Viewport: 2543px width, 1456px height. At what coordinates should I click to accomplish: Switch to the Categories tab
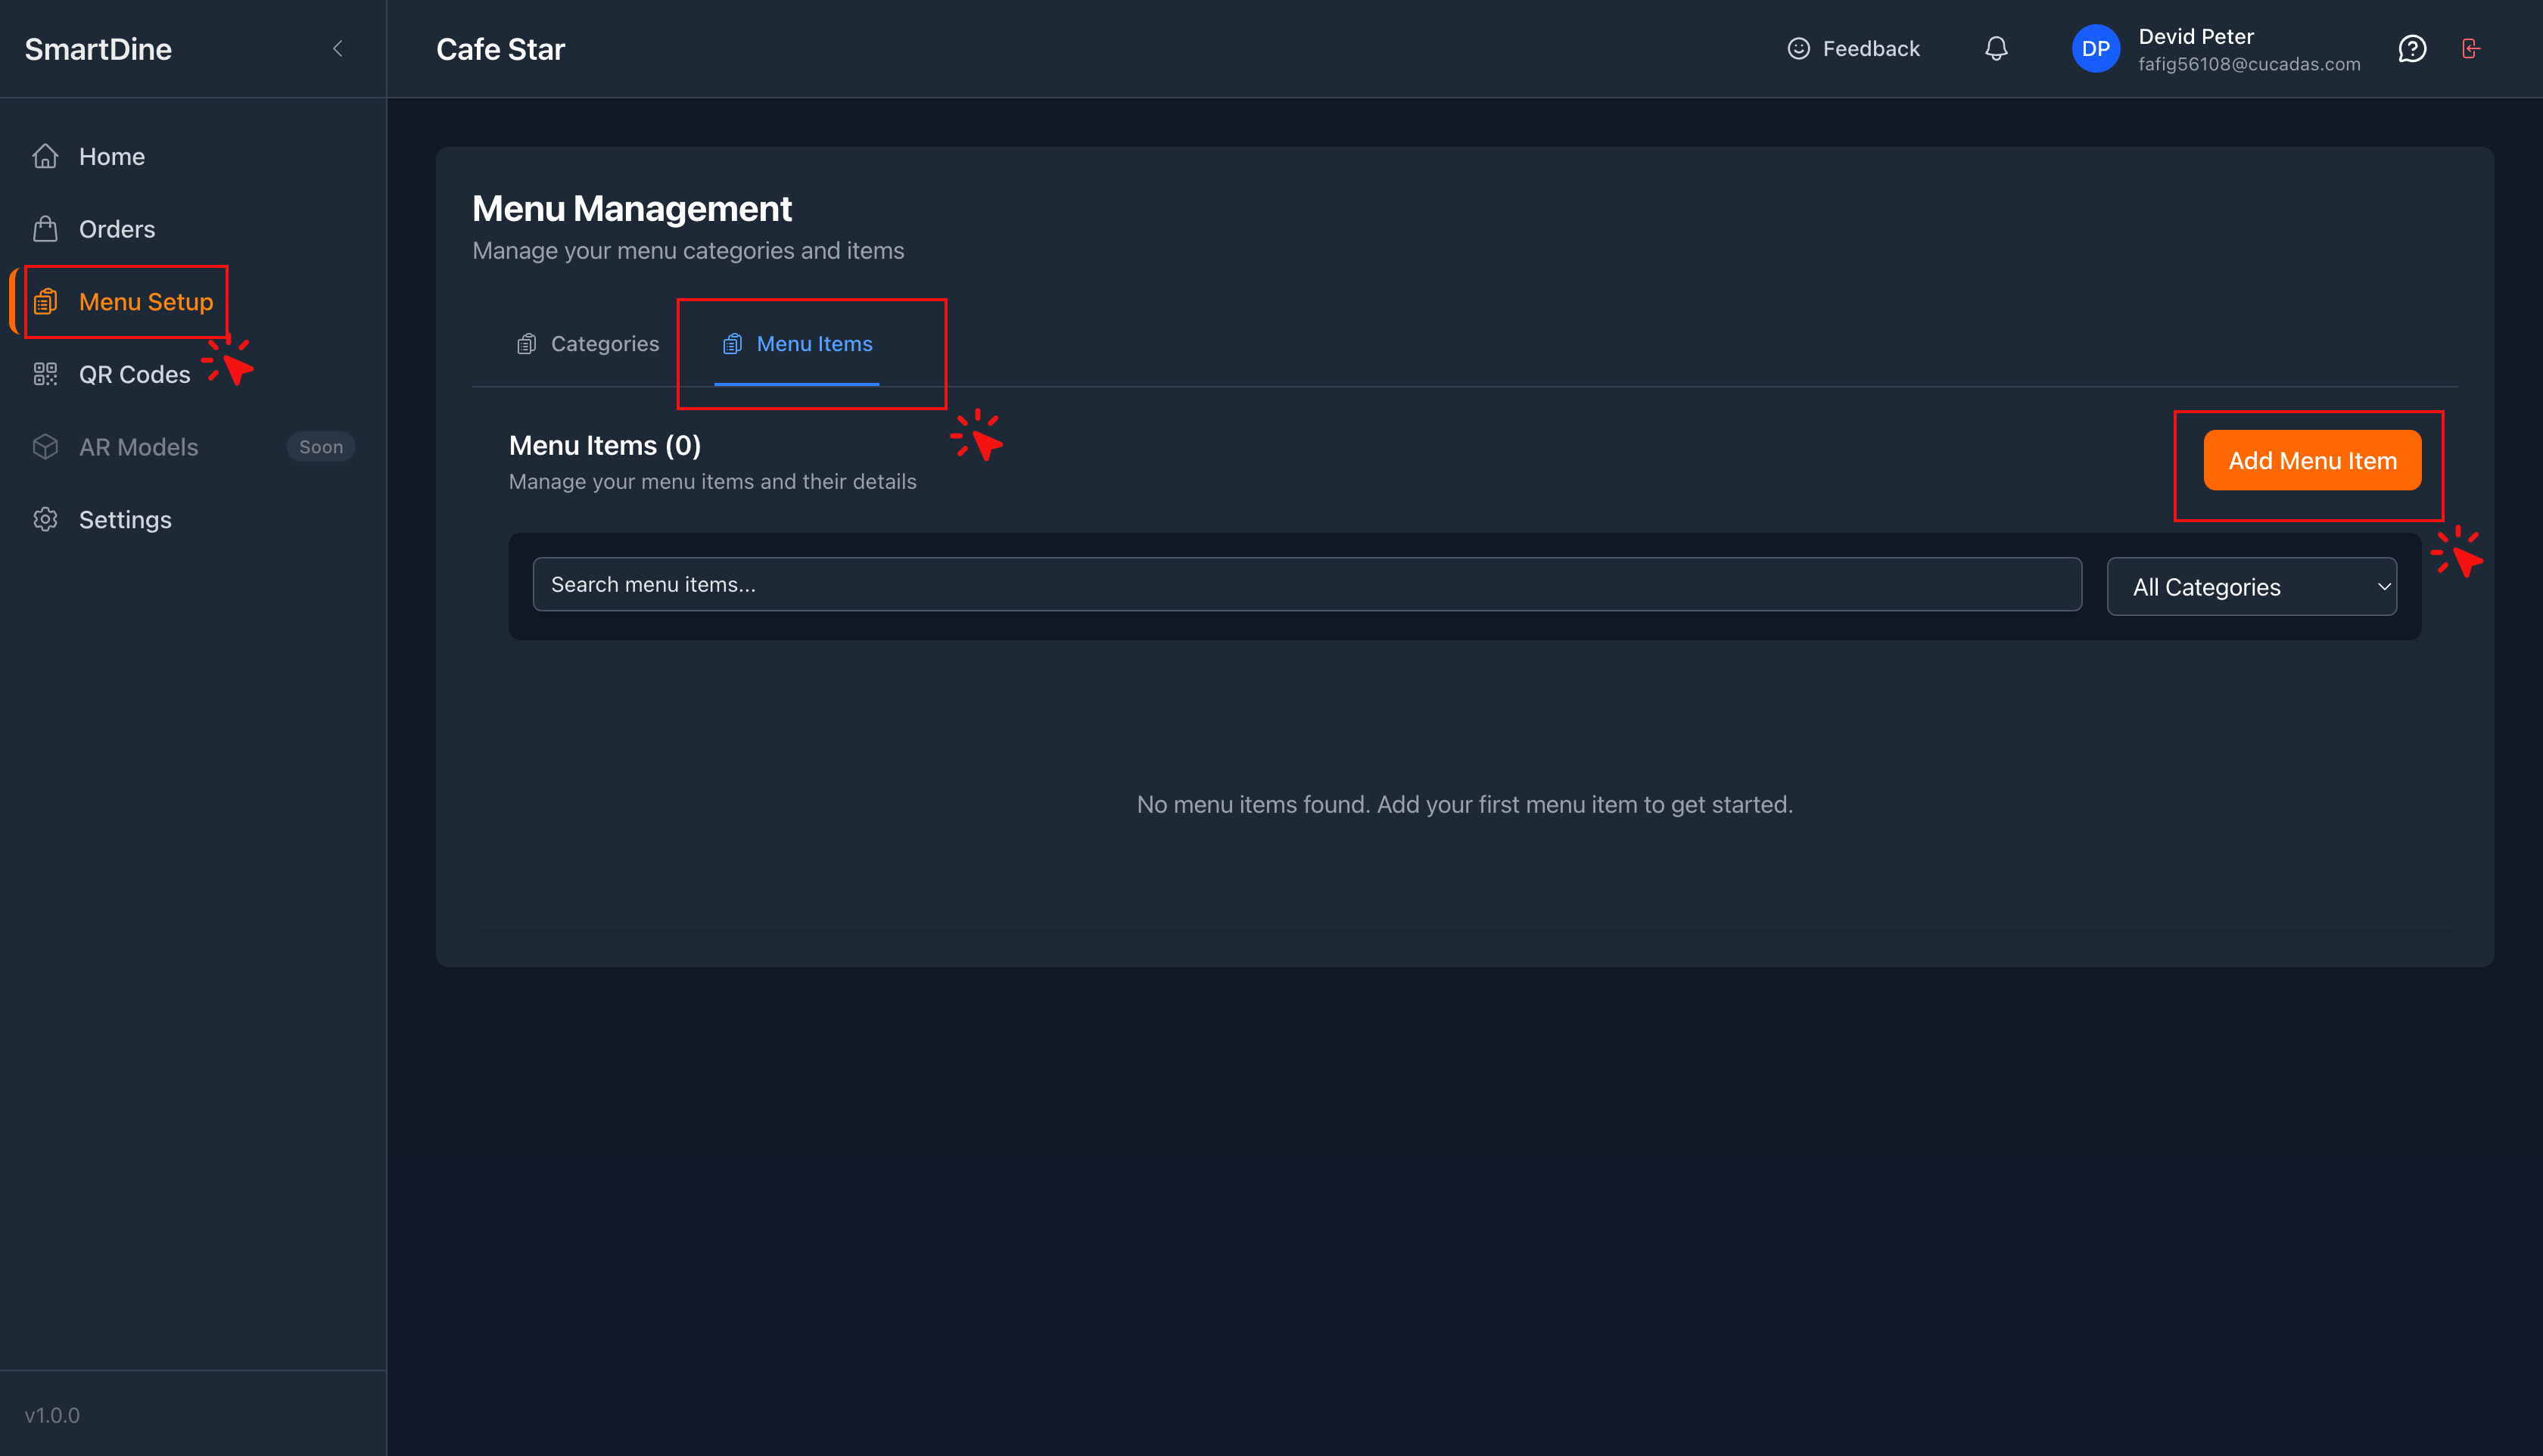pos(588,344)
